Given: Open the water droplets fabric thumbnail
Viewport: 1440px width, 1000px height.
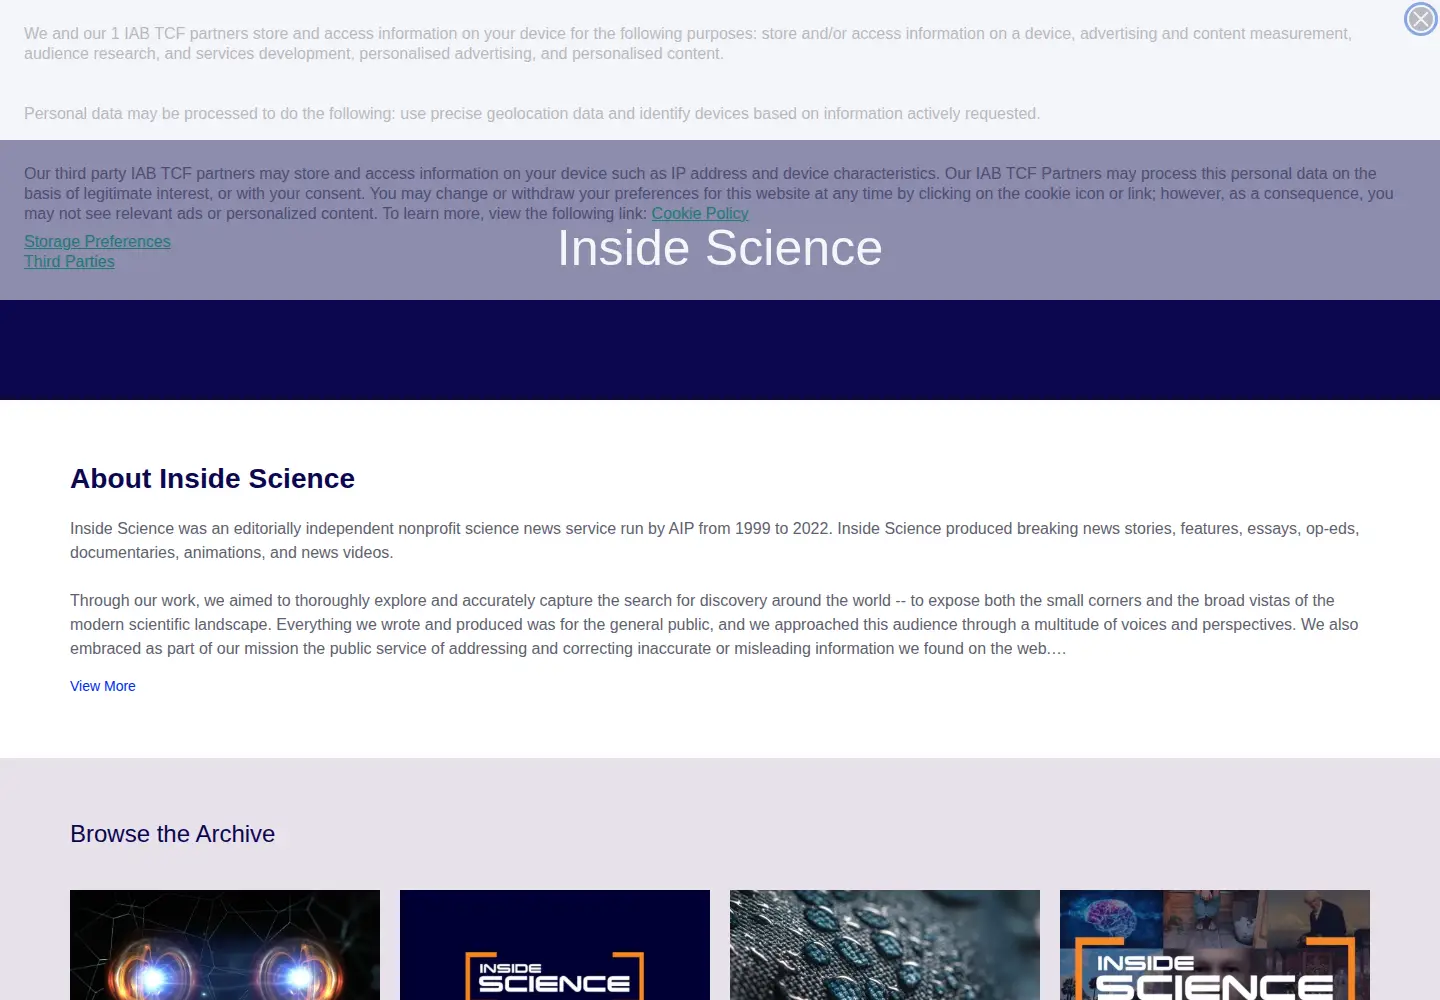Looking at the screenshot, I should point(885,945).
